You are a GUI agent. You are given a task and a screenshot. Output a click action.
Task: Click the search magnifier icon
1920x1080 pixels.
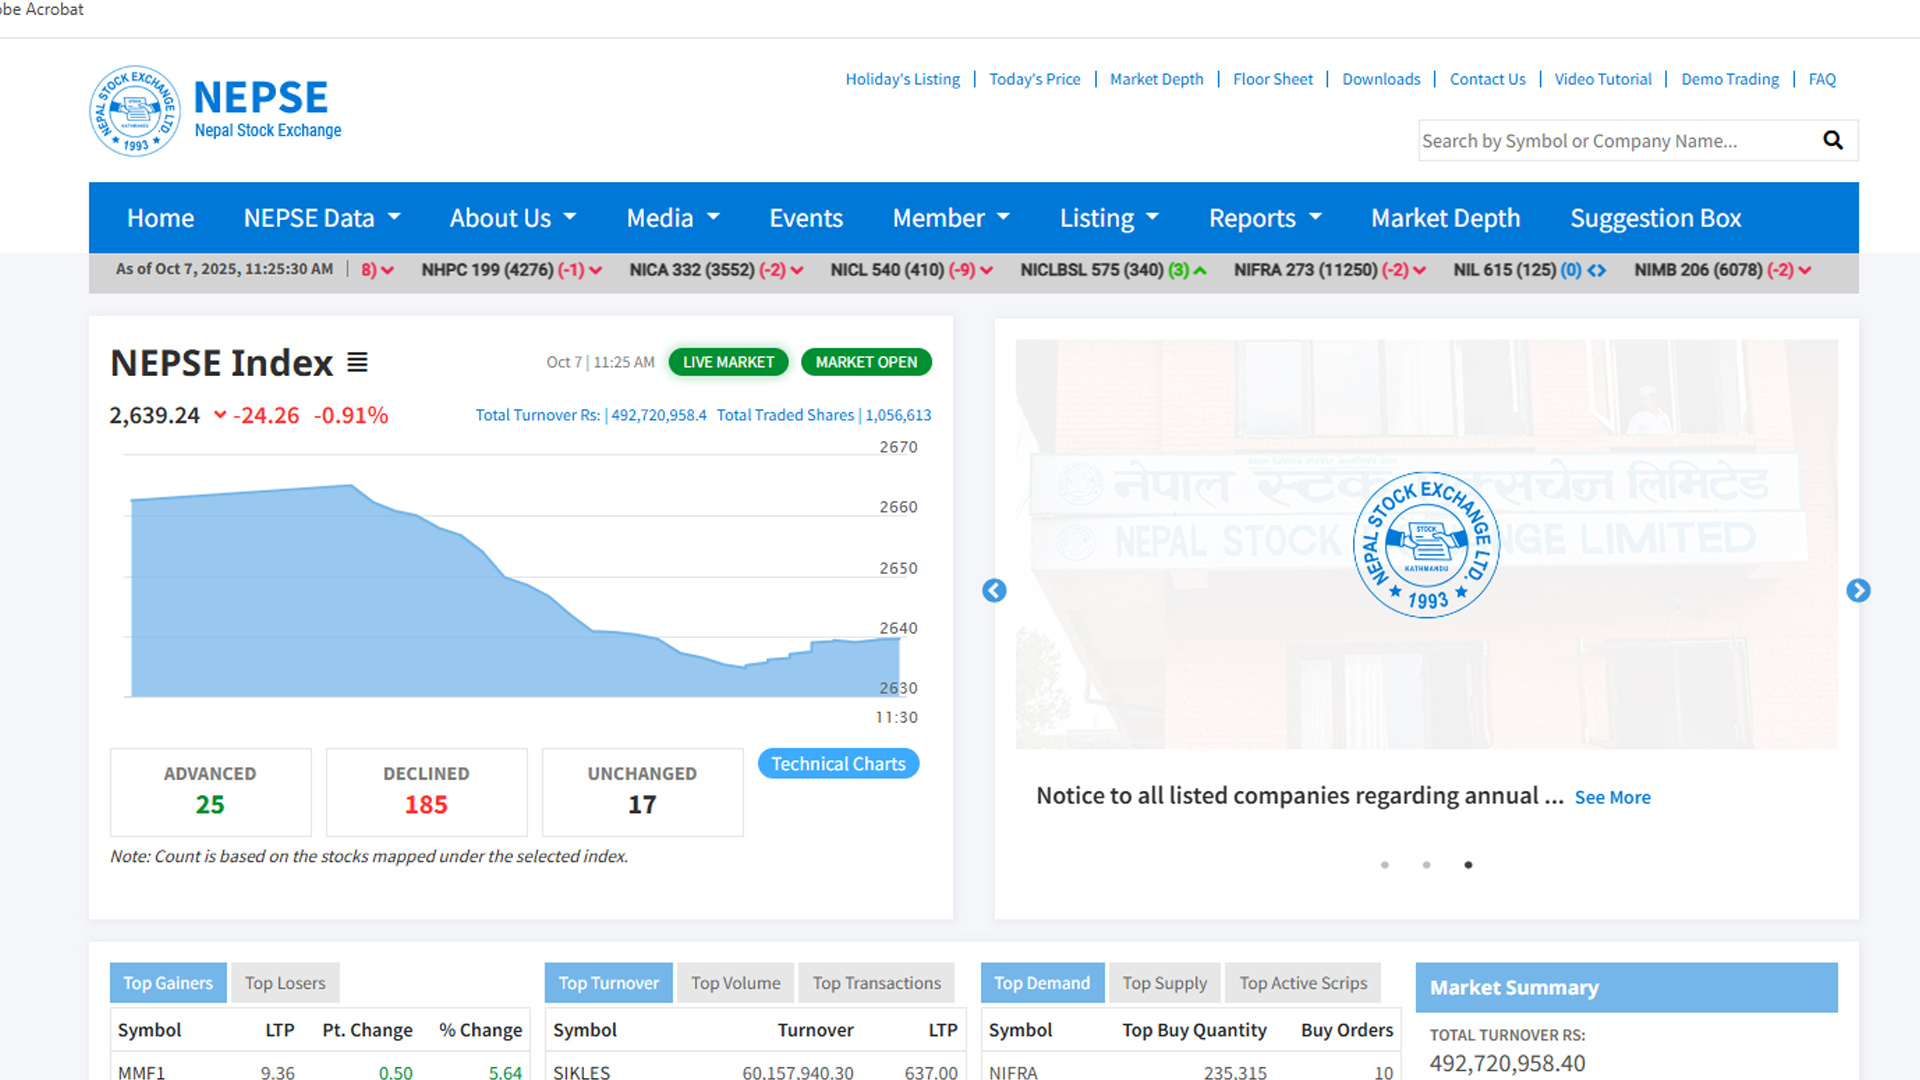pos(1832,141)
